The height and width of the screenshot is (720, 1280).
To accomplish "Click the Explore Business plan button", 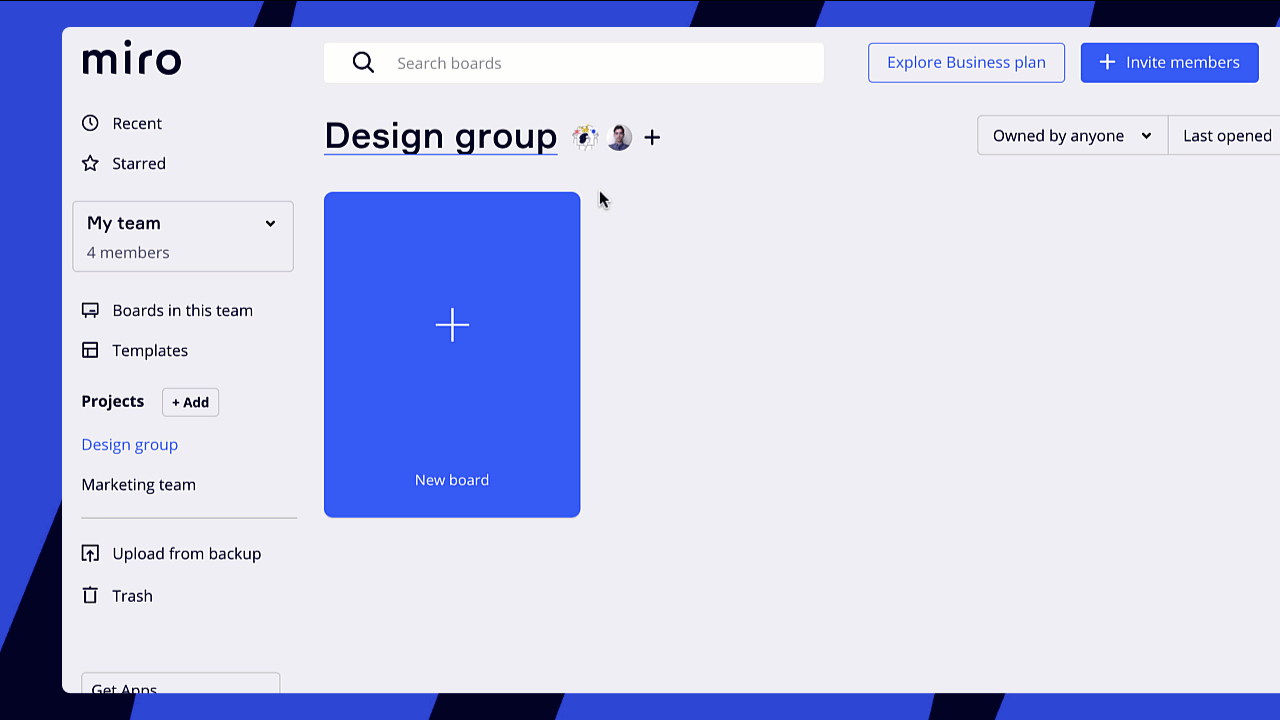I will [966, 62].
